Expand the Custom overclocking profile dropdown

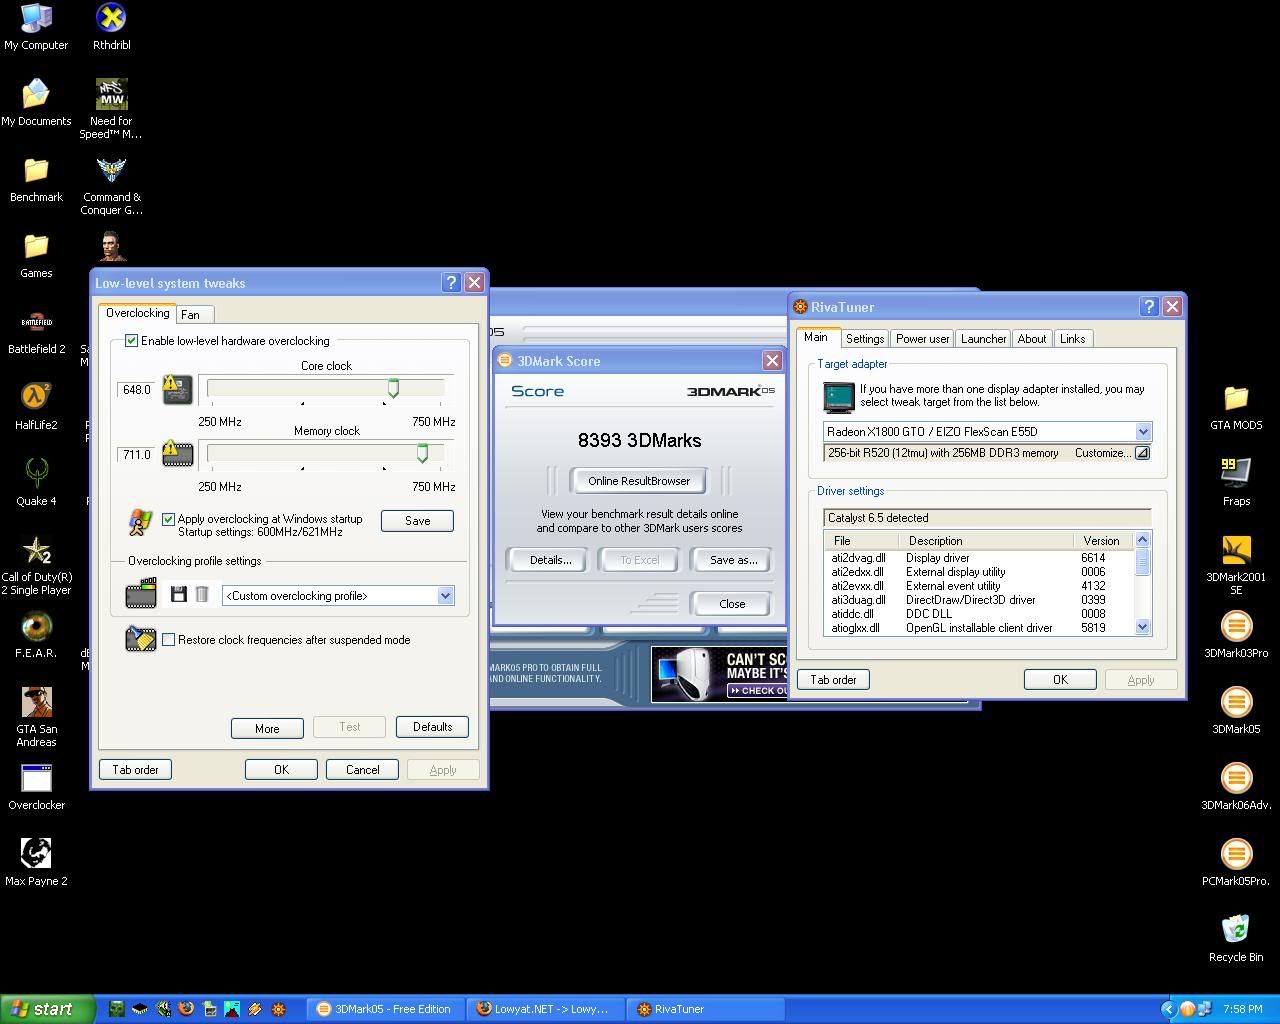click(x=445, y=596)
